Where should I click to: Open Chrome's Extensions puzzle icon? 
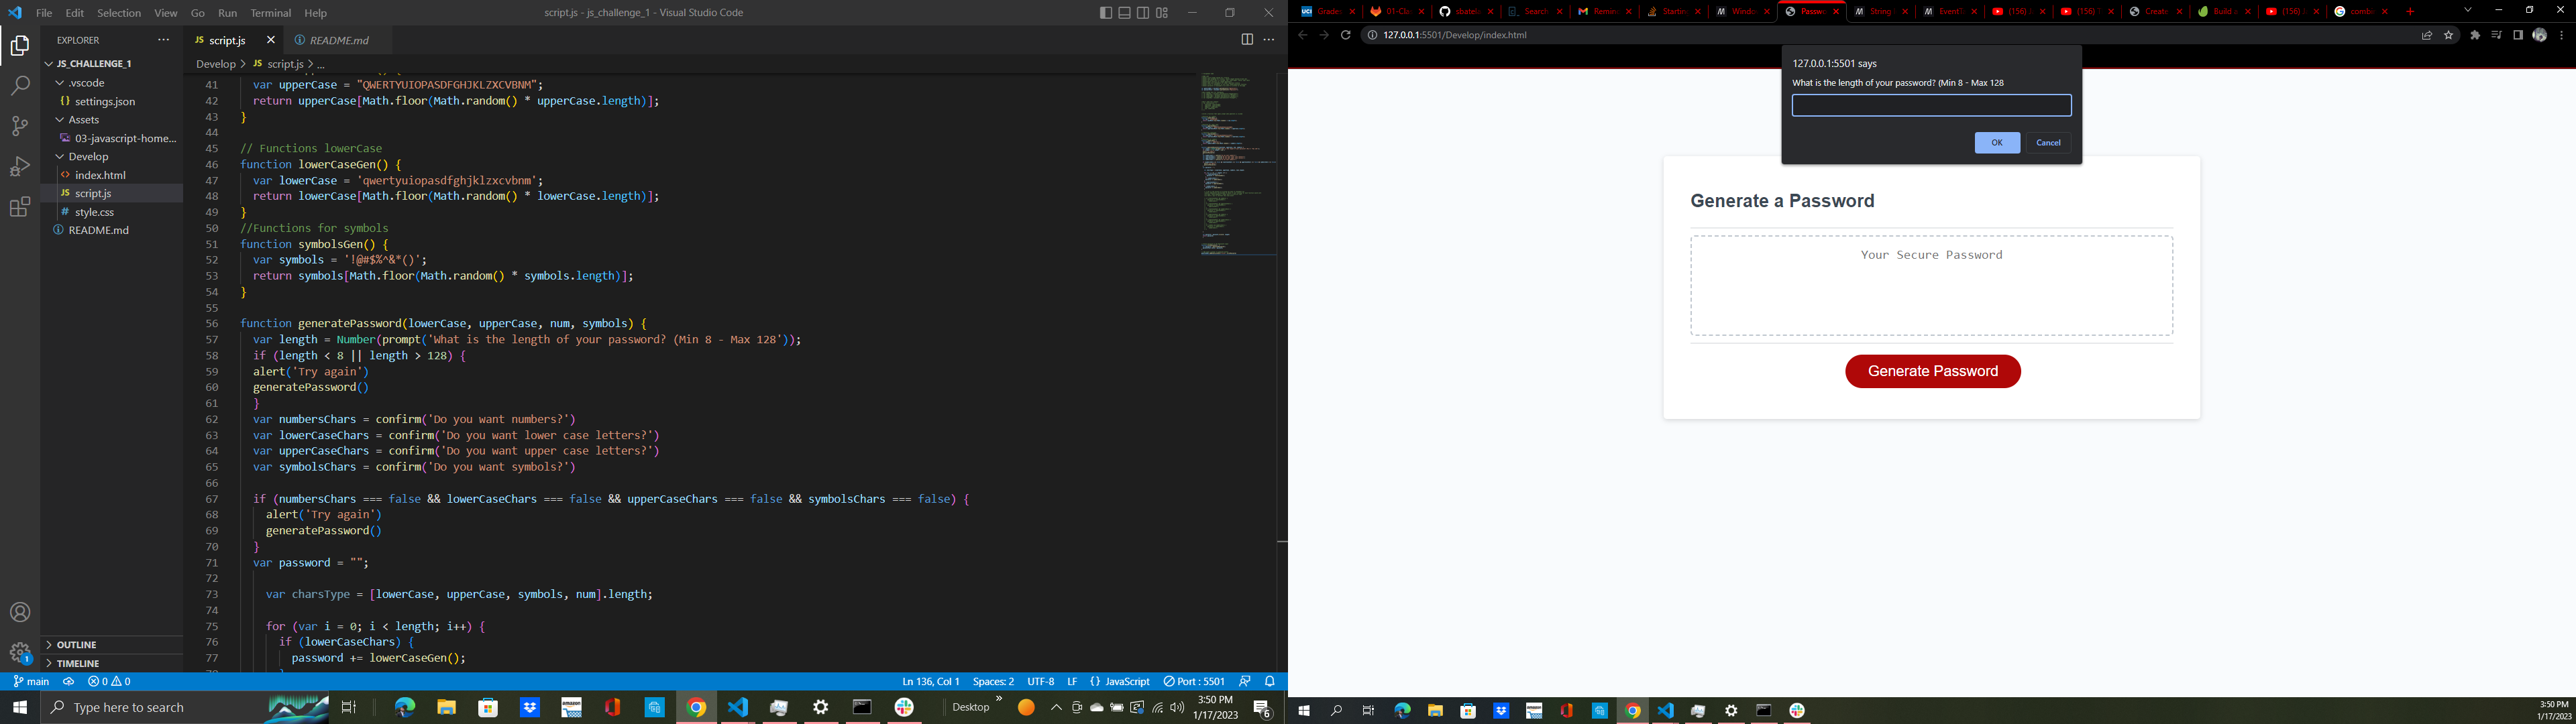[x=2475, y=35]
